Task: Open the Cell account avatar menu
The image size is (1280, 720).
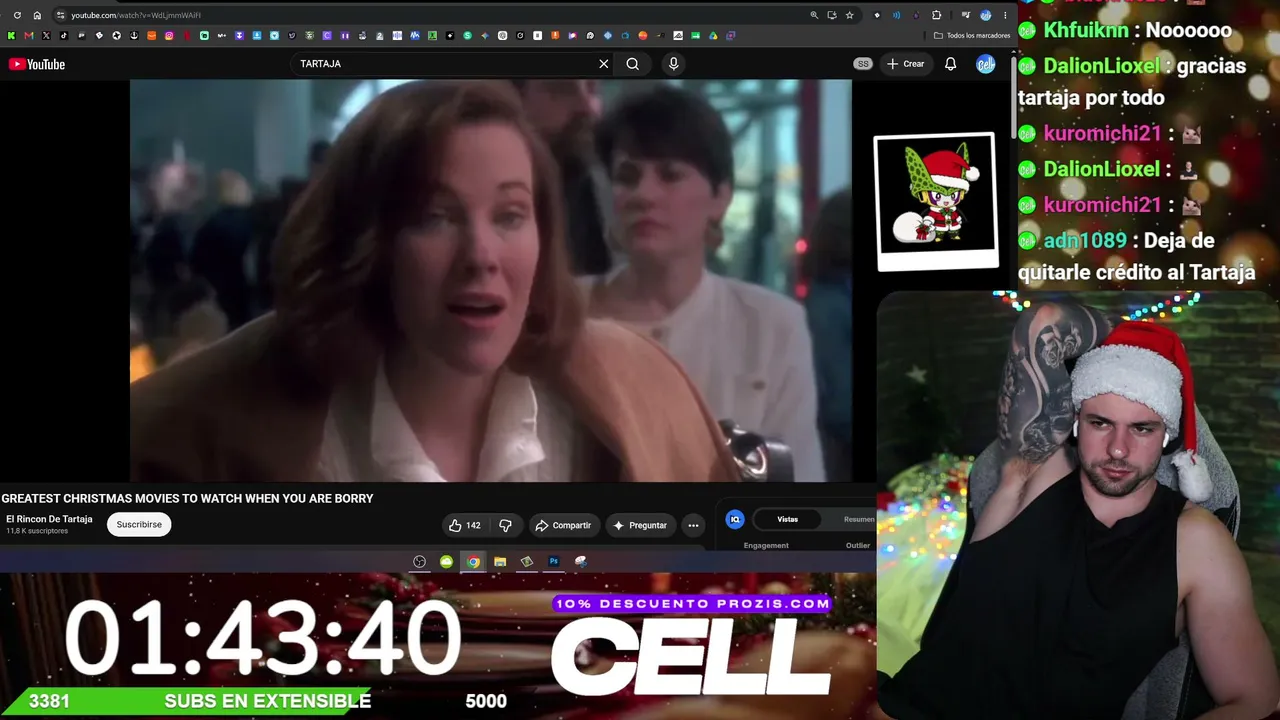Action: [986, 64]
